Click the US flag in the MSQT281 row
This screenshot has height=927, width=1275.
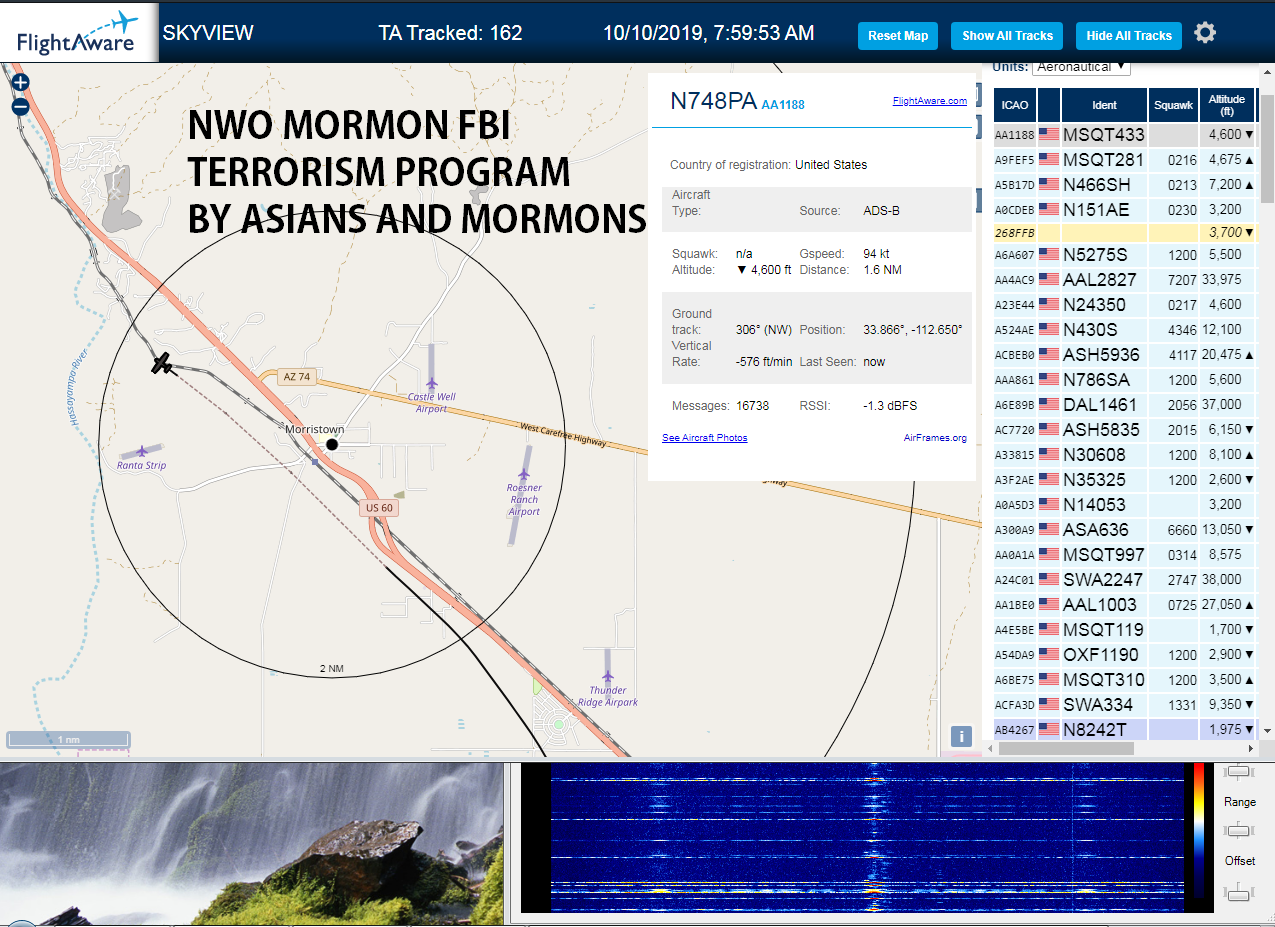click(x=1049, y=159)
